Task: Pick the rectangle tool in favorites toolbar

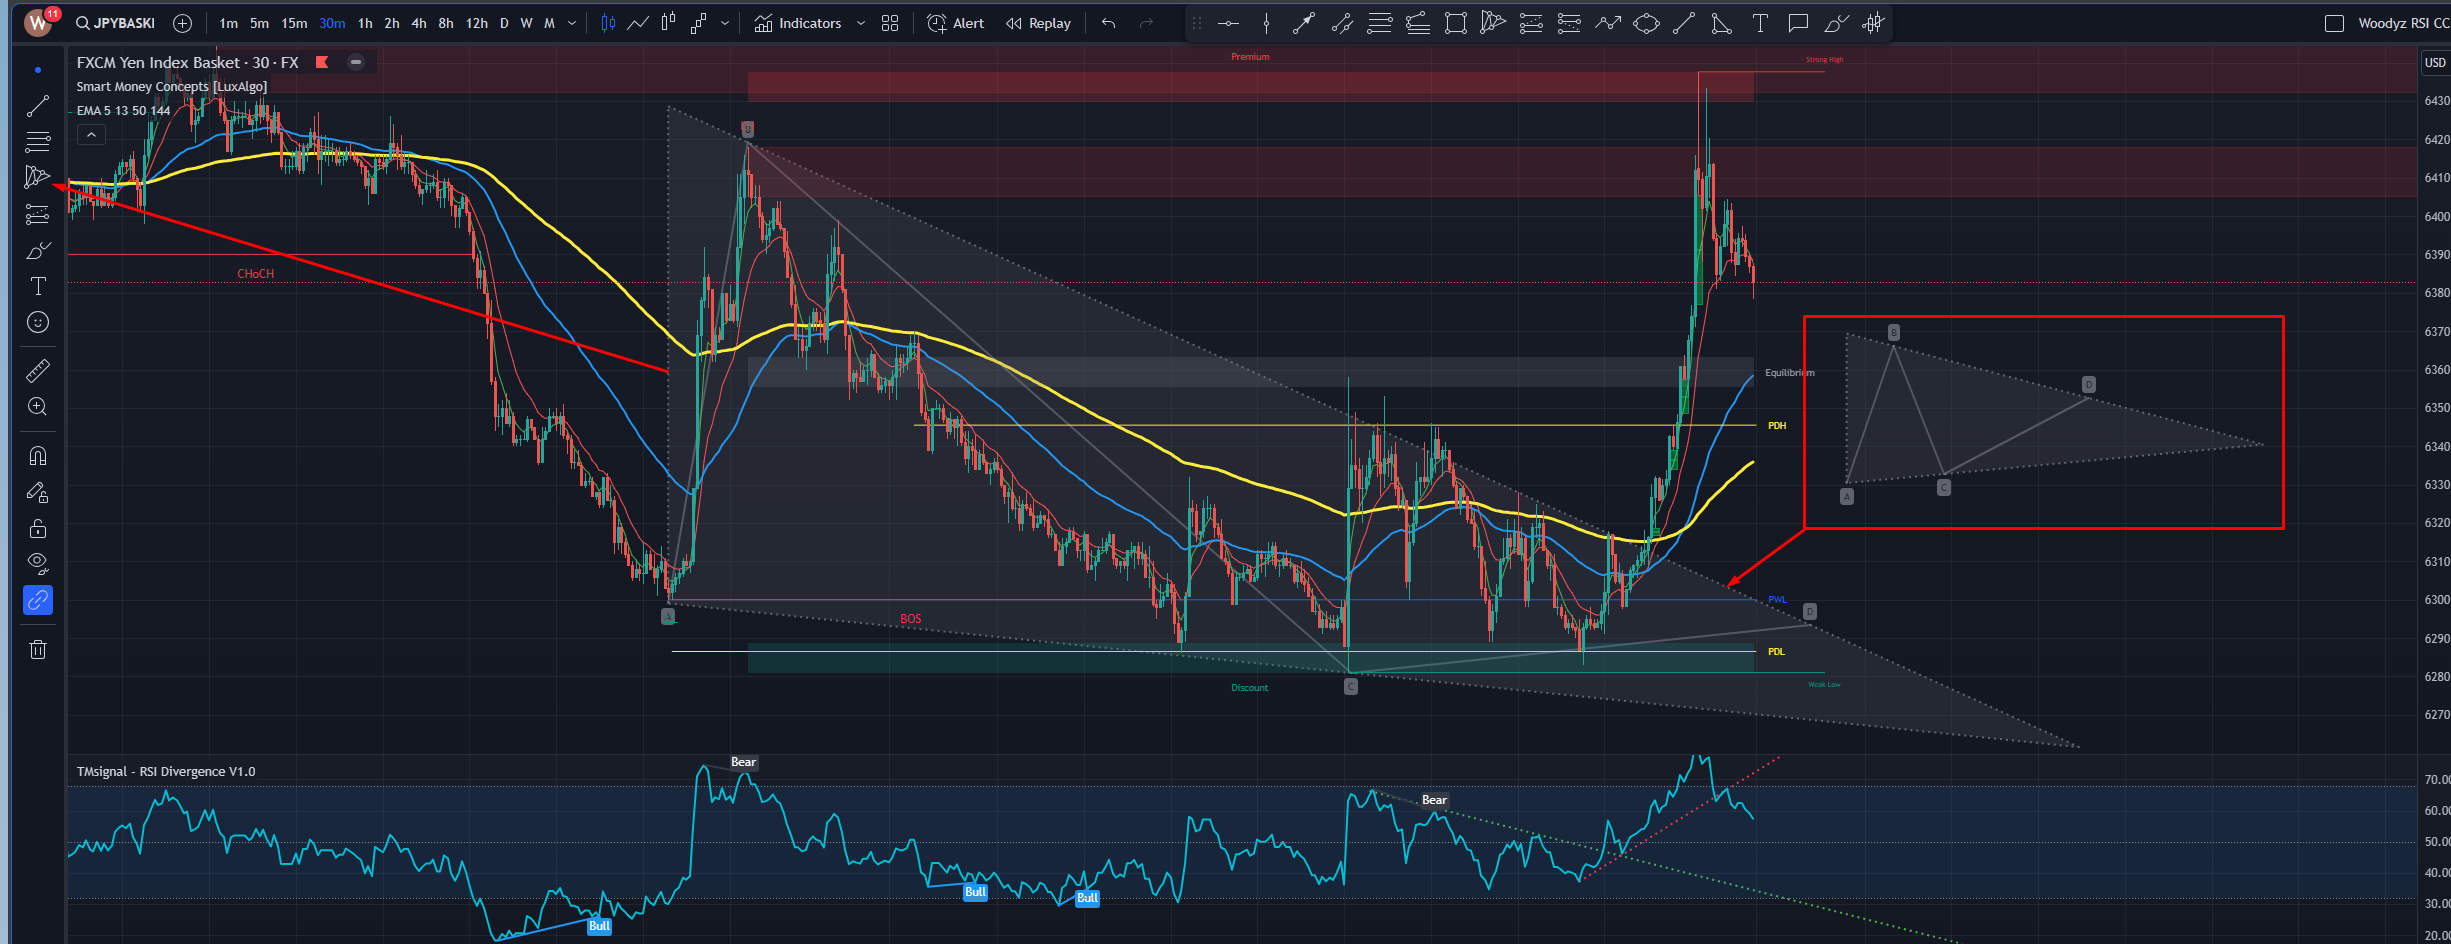Action: [1456, 23]
